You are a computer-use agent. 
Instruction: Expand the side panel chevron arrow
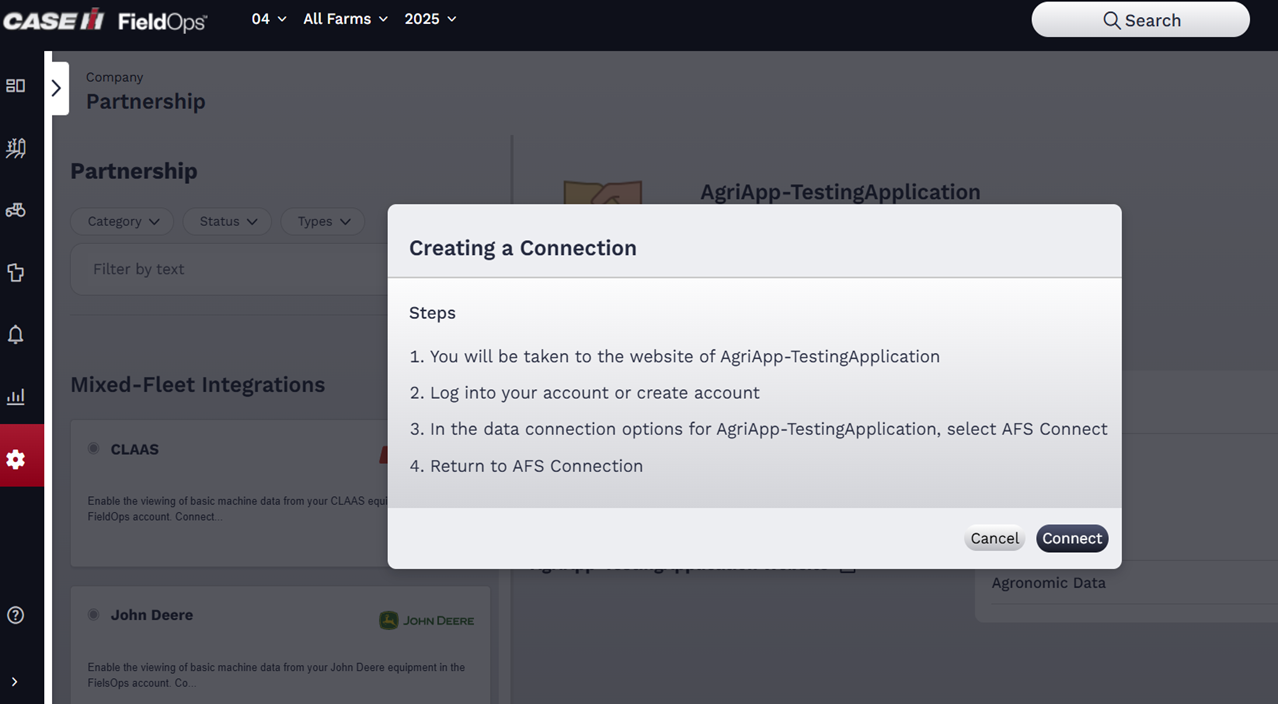57,88
